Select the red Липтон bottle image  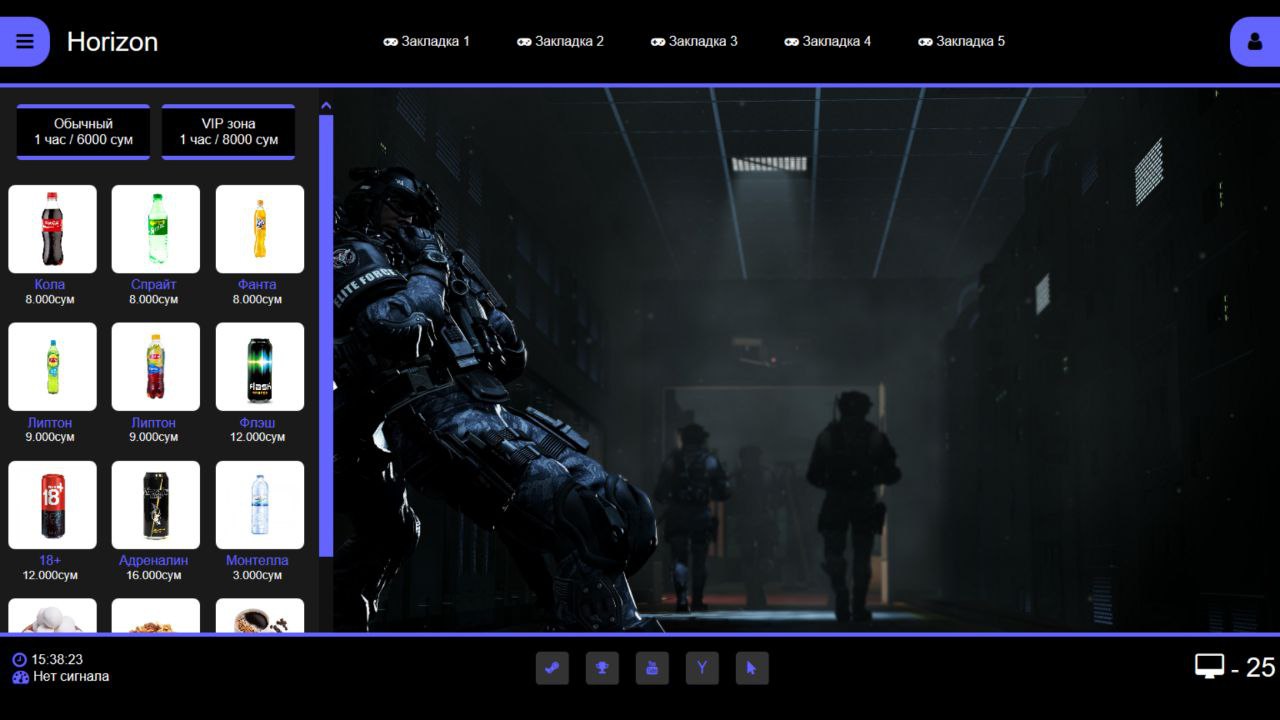tap(156, 367)
